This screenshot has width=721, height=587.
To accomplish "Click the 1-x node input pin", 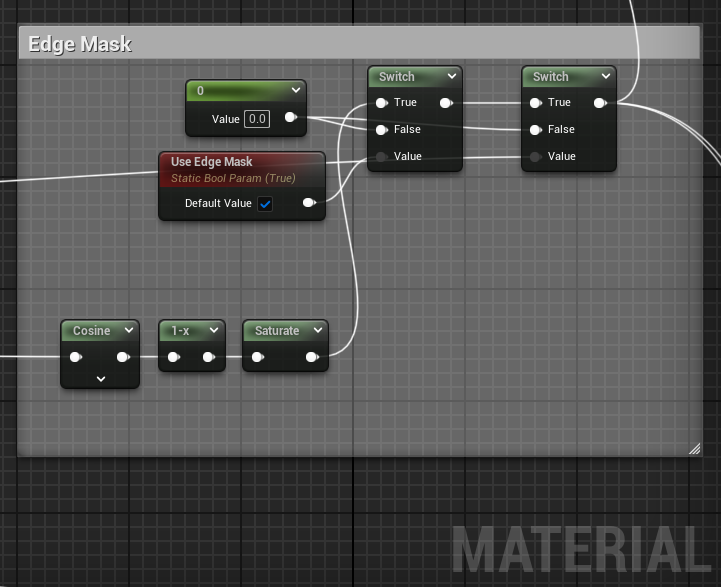I will point(173,357).
